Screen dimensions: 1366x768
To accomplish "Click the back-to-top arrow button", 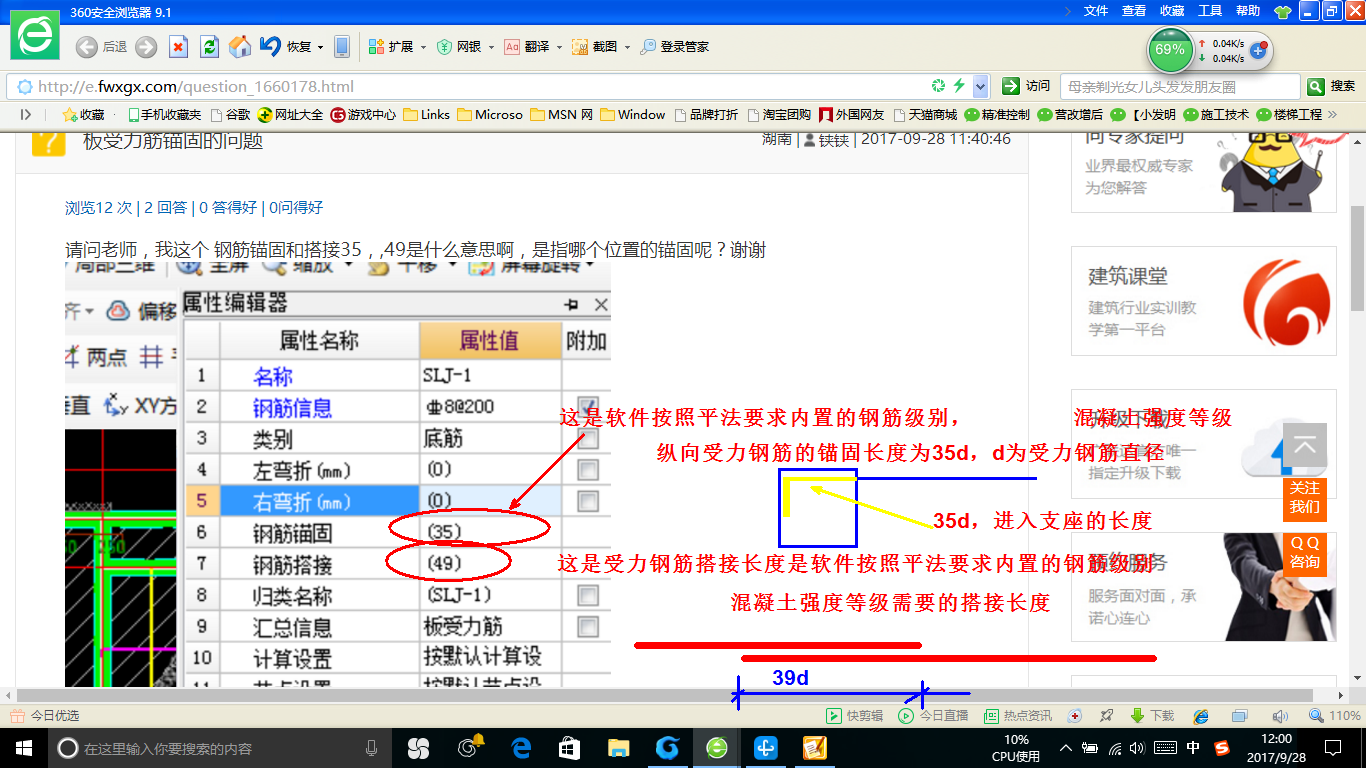I will 1304,447.
